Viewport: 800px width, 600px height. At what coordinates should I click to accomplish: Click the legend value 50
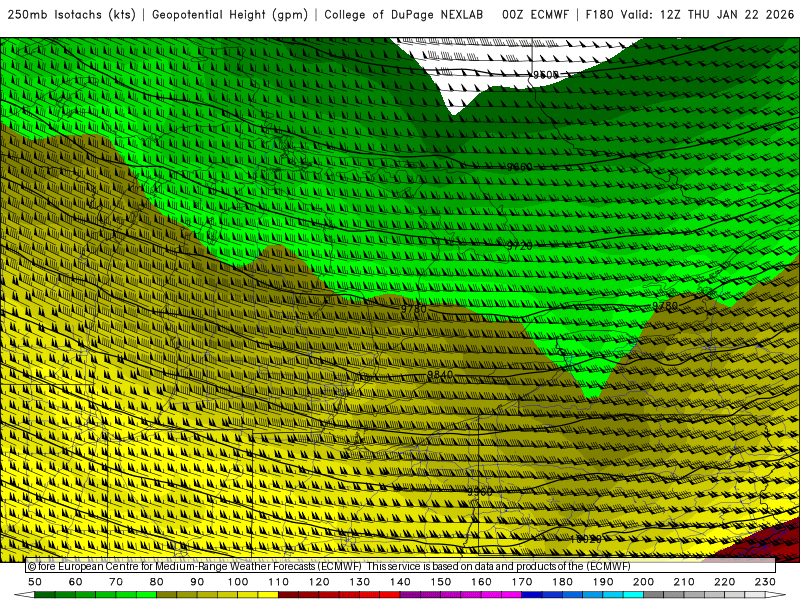35,582
